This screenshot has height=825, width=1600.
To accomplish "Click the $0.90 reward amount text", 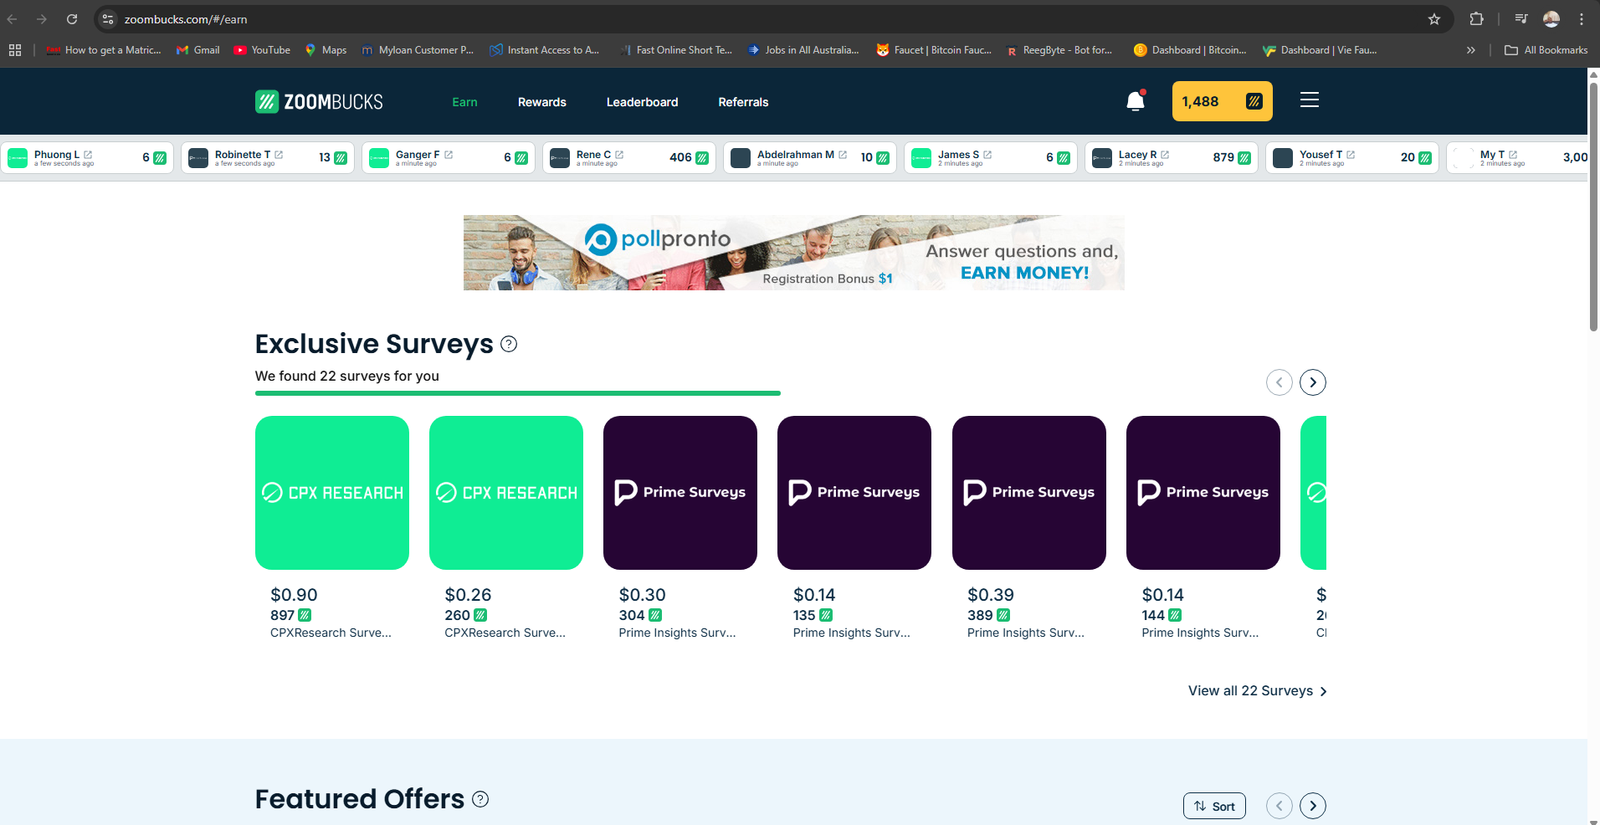I will [294, 594].
